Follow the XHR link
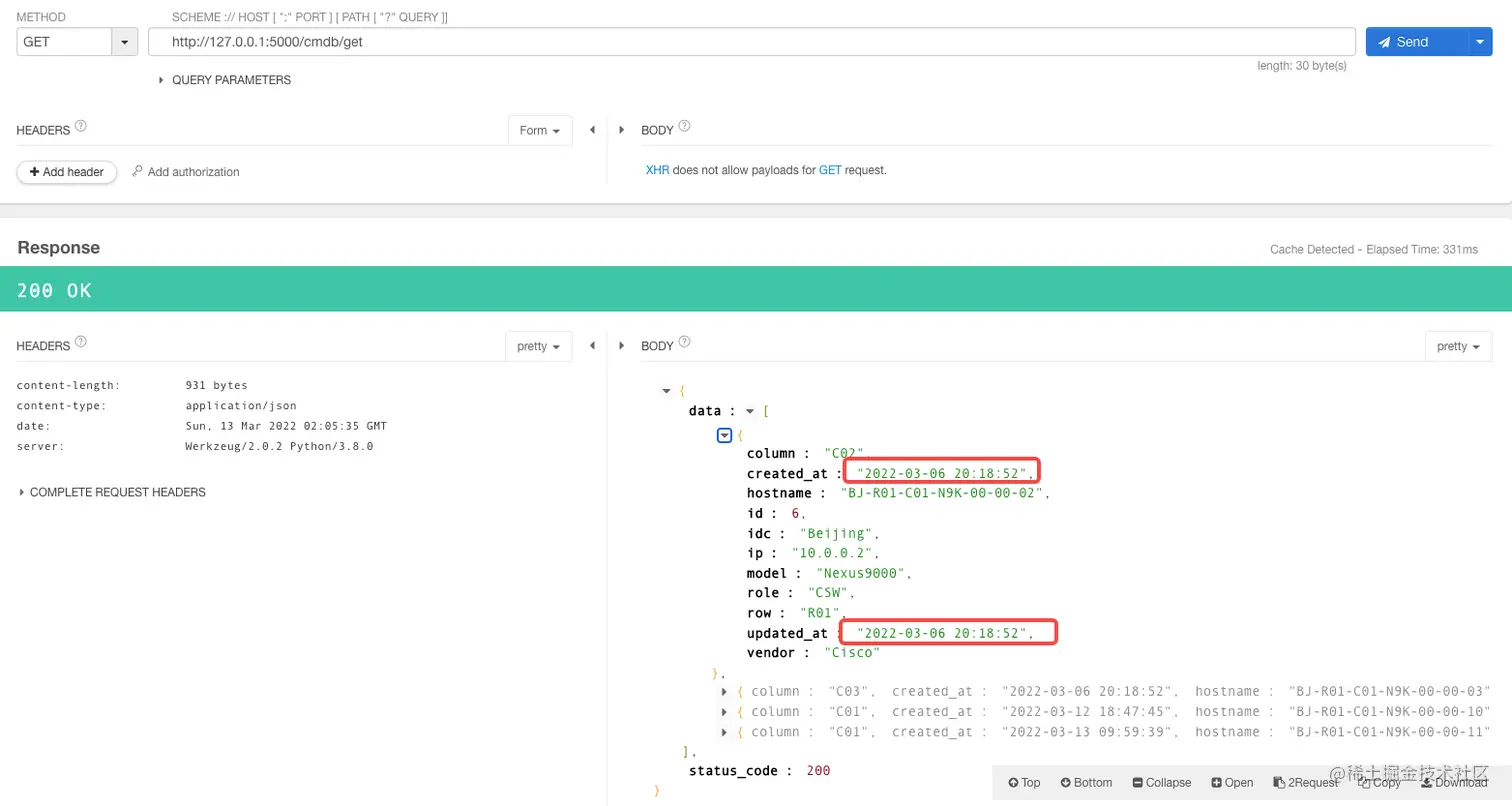 658,170
